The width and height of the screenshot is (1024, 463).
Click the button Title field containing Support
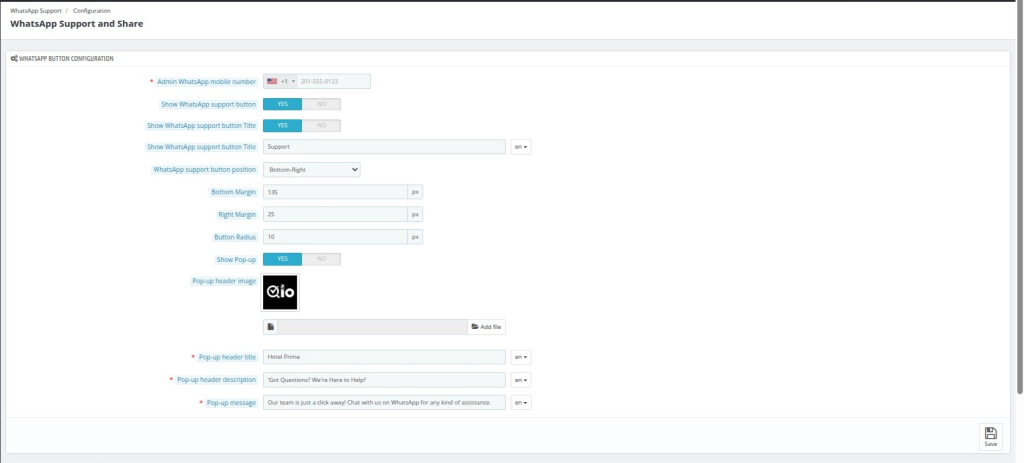(384, 147)
